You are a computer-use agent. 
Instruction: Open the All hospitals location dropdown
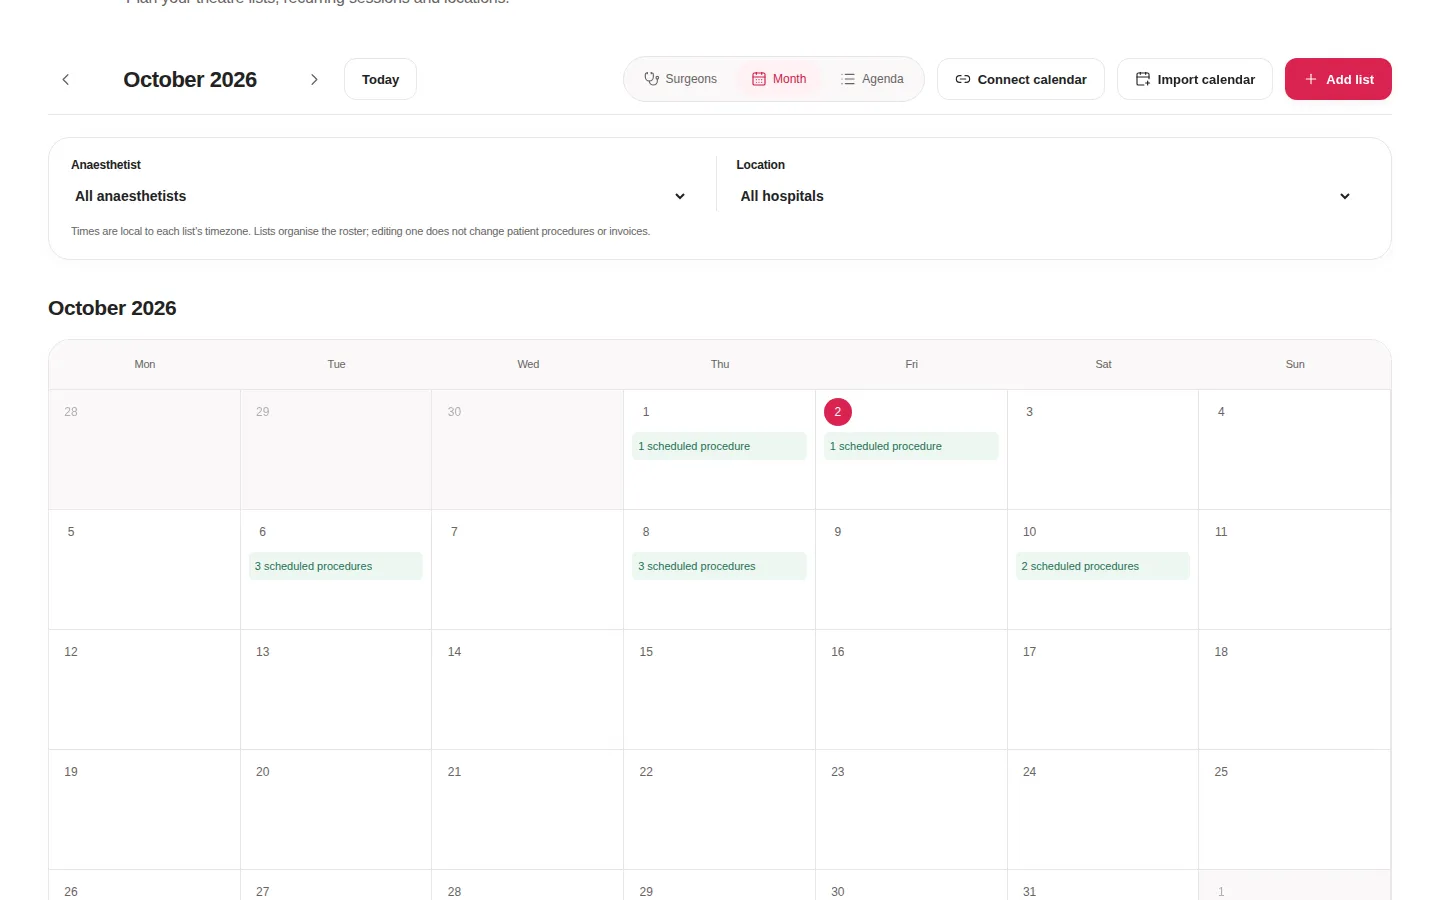click(1046, 196)
